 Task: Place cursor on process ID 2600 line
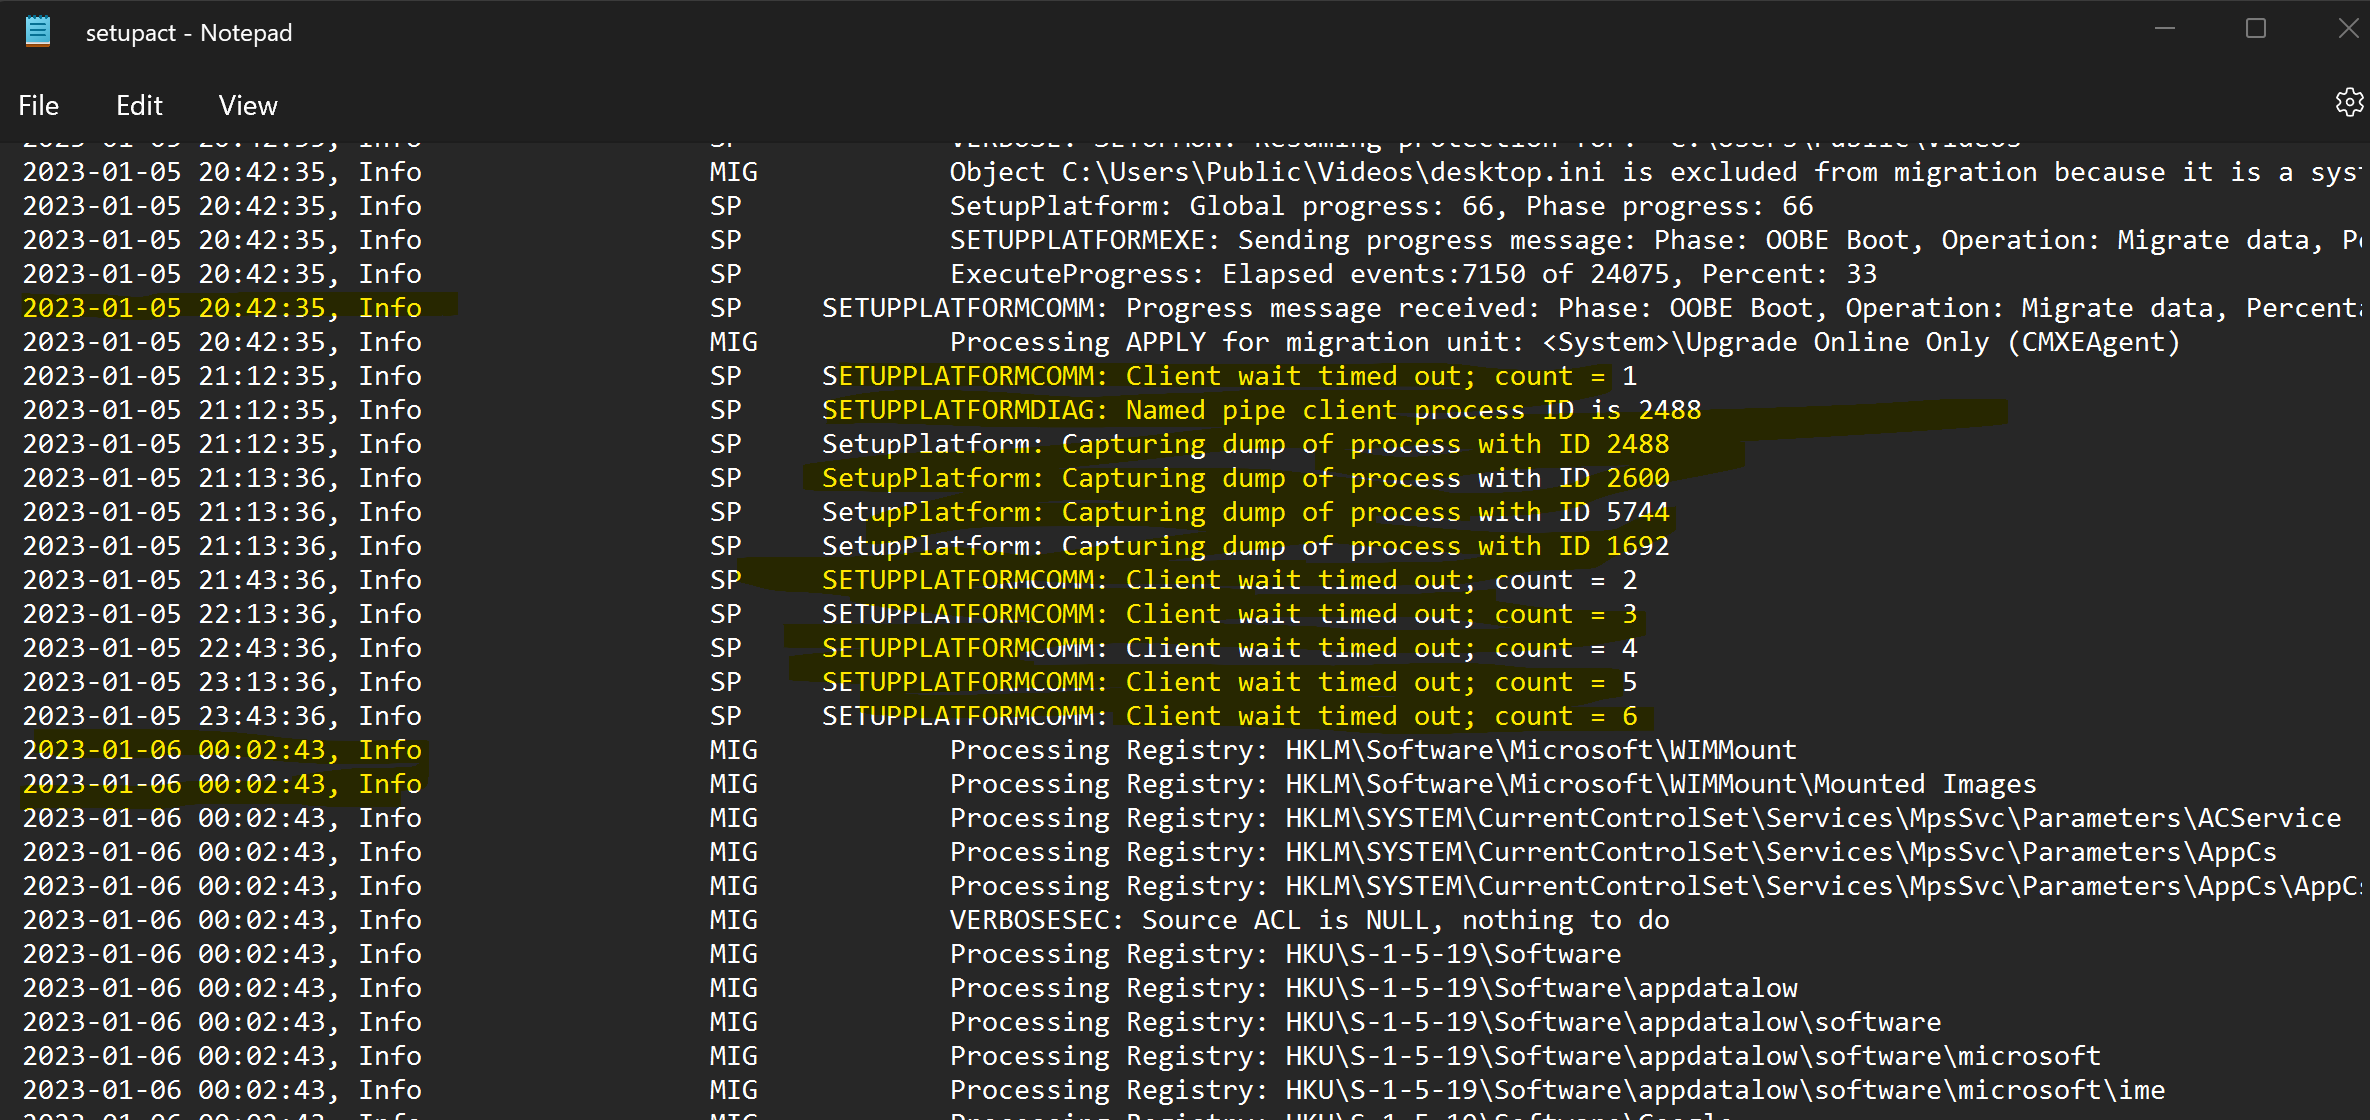coord(1244,479)
